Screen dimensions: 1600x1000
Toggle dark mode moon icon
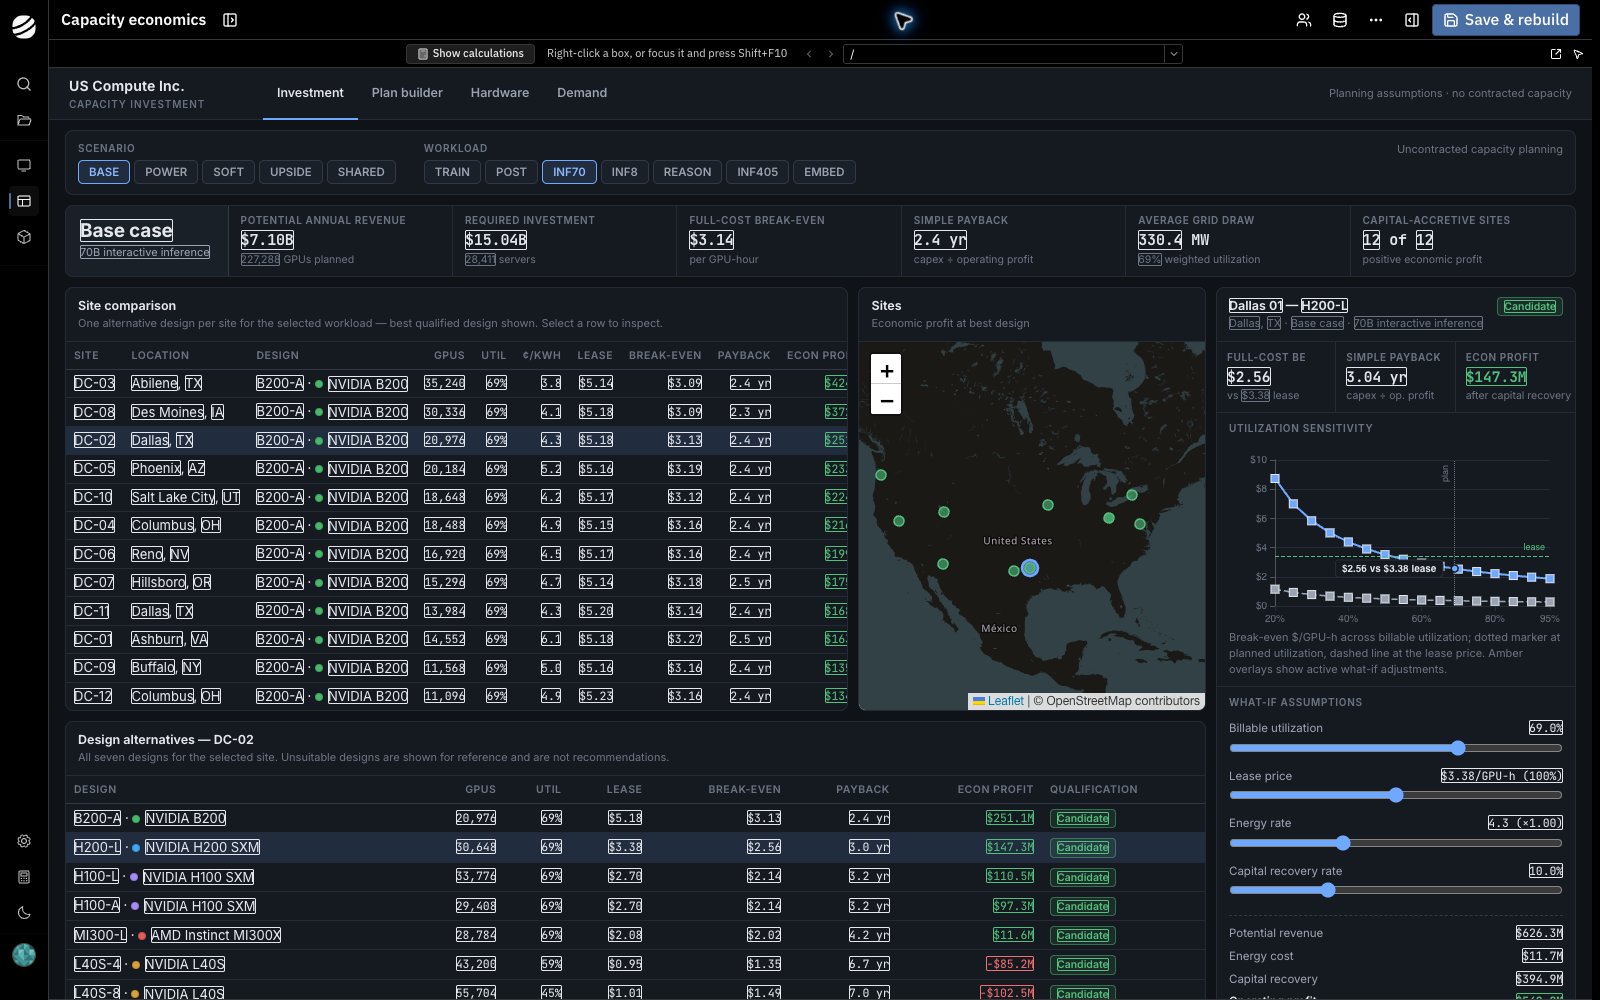[24, 913]
